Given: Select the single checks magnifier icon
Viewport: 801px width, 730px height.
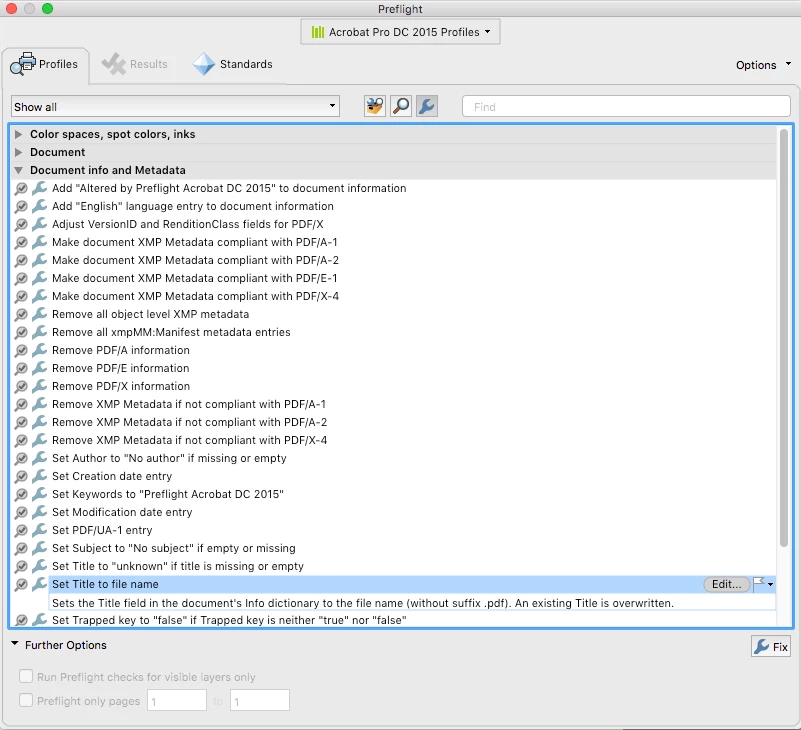Looking at the screenshot, I should (401, 106).
